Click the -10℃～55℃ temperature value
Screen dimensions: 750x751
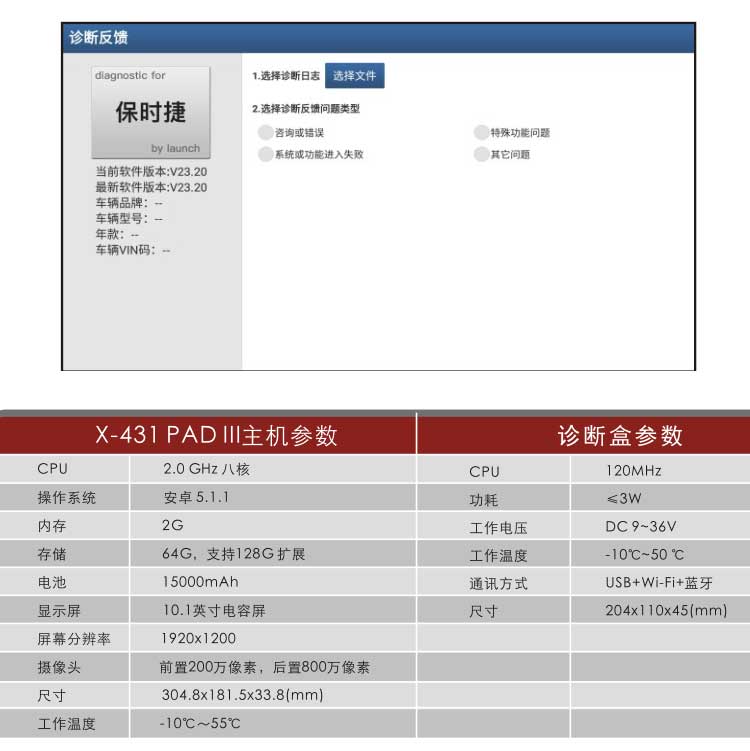point(200,723)
